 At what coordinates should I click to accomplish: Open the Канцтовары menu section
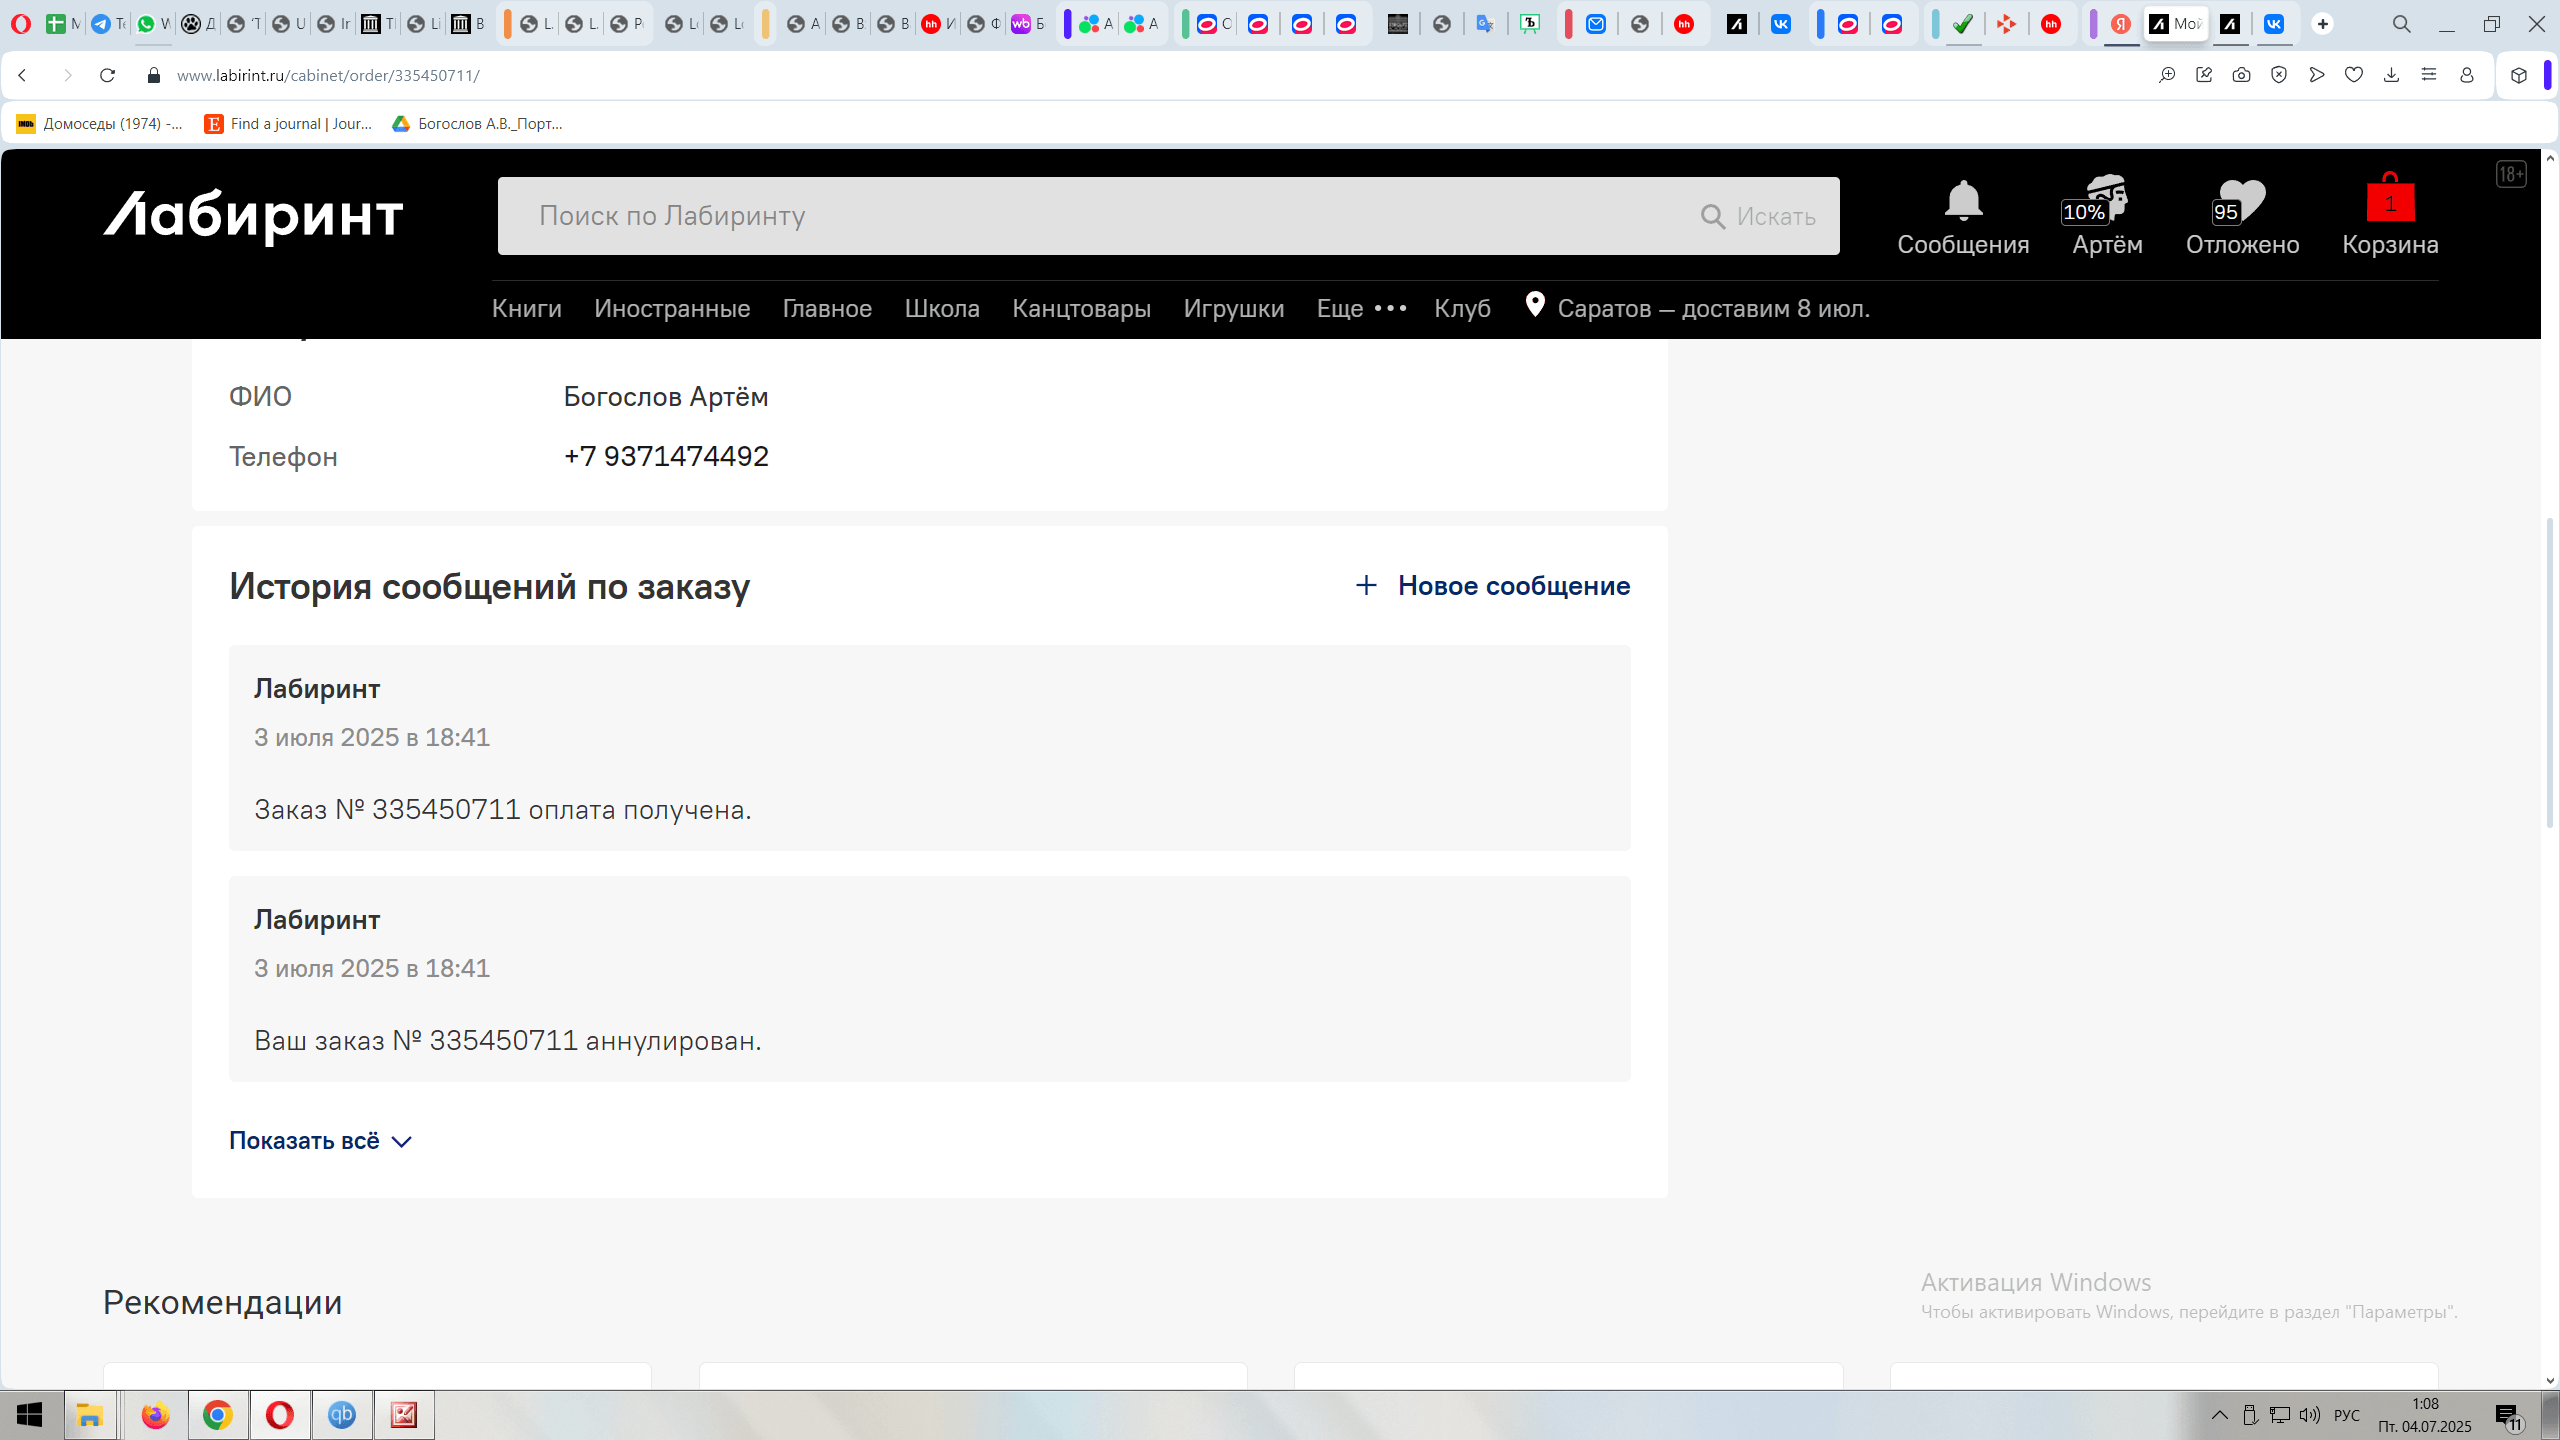click(x=1081, y=308)
